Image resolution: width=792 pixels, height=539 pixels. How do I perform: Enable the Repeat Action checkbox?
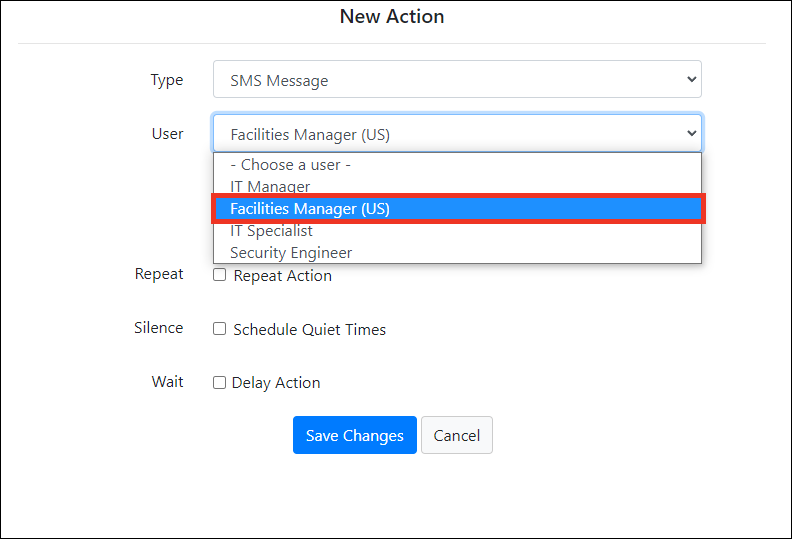click(x=220, y=275)
